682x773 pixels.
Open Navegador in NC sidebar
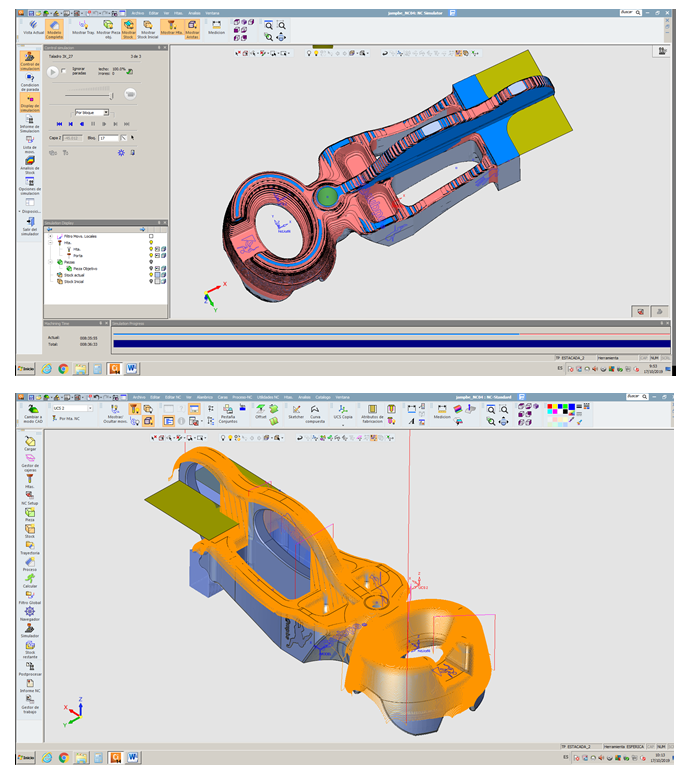[30, 614]
